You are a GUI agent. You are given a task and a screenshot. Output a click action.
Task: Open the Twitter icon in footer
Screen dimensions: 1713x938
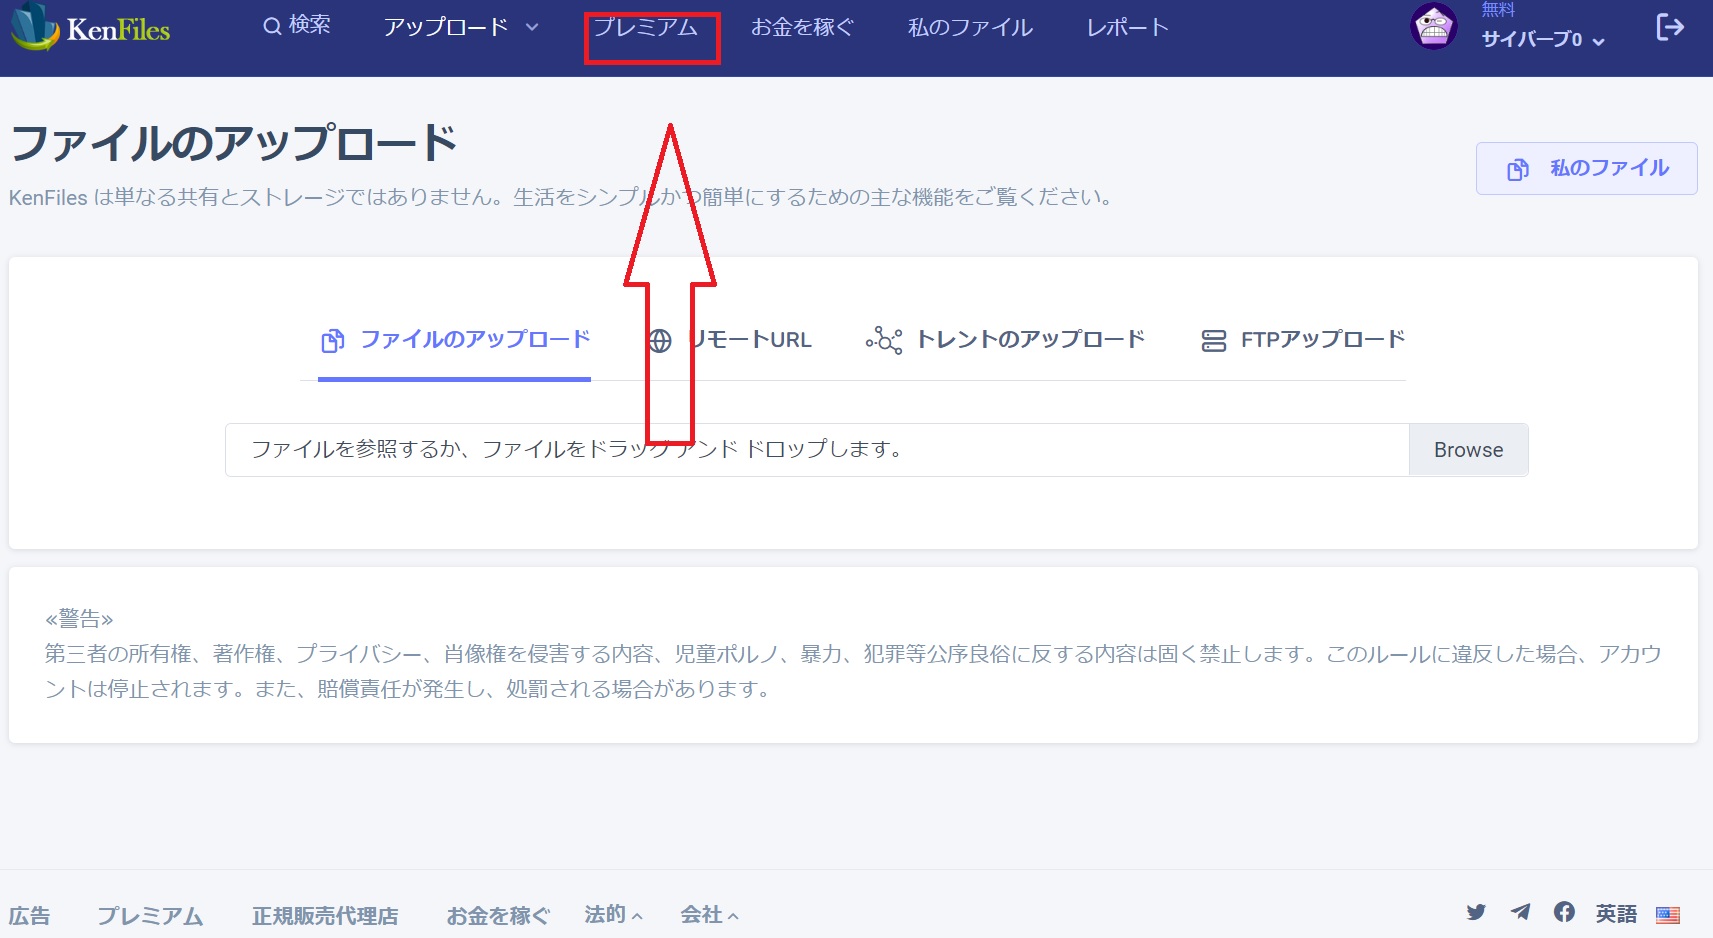1476,911
